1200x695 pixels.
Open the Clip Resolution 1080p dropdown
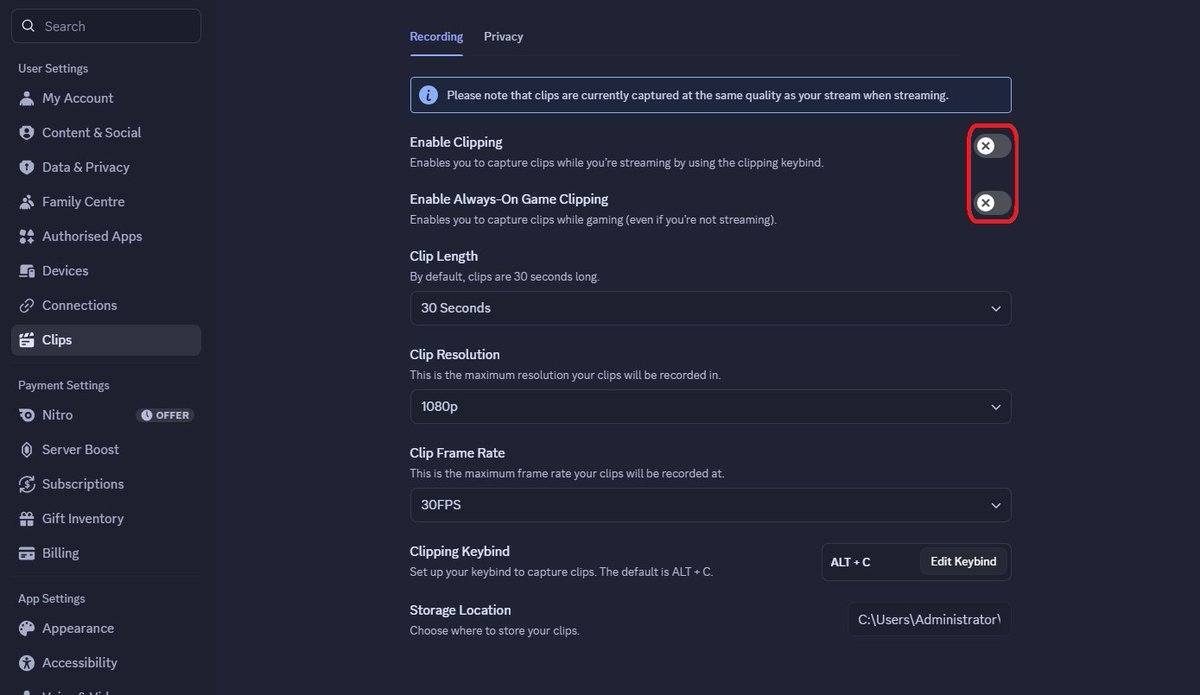point(710,407)
